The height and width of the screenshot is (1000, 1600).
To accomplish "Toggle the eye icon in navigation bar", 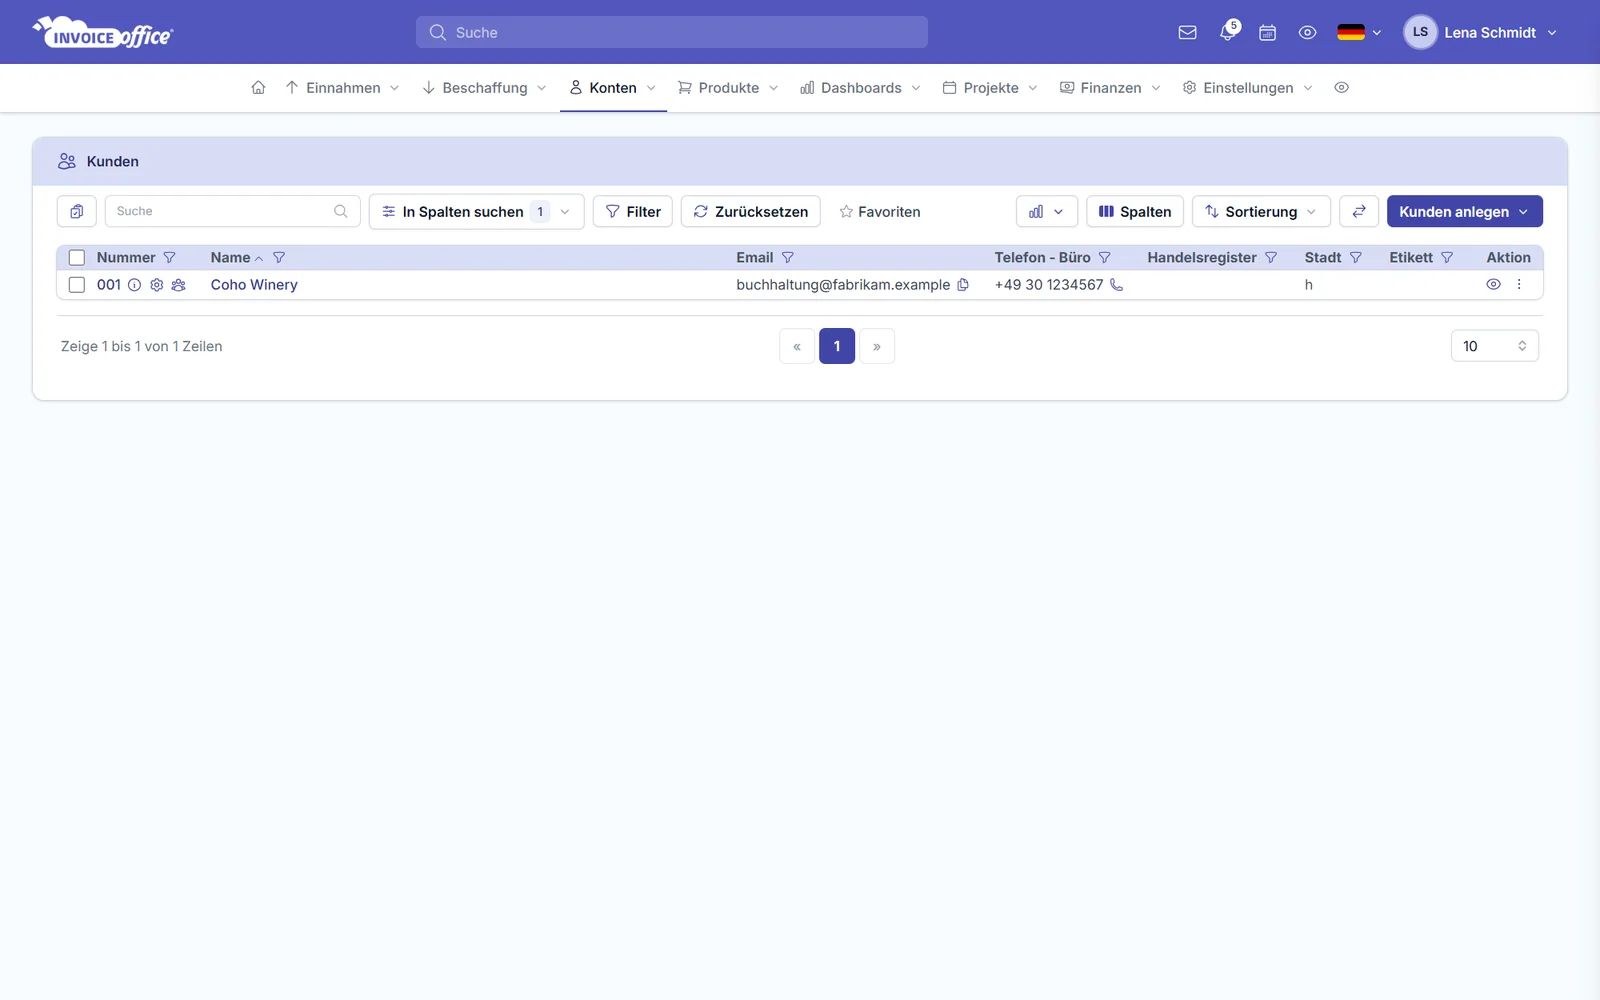I will tap(1342, 88).
